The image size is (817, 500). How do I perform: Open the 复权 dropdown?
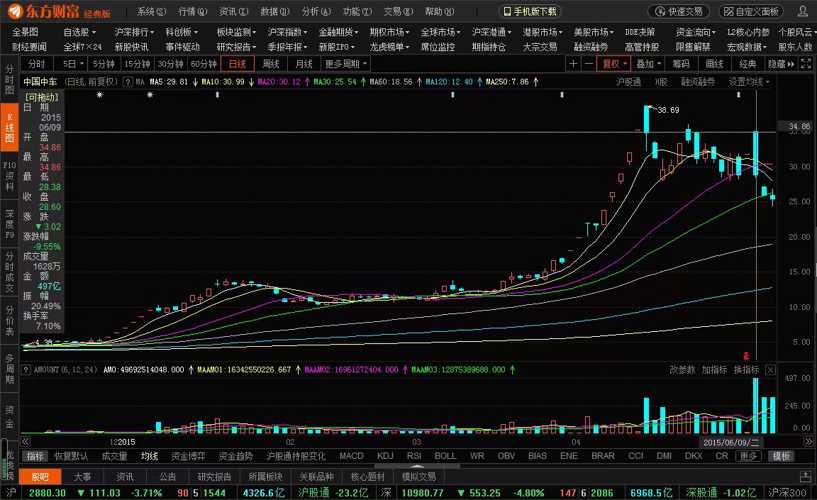point(614,64)
